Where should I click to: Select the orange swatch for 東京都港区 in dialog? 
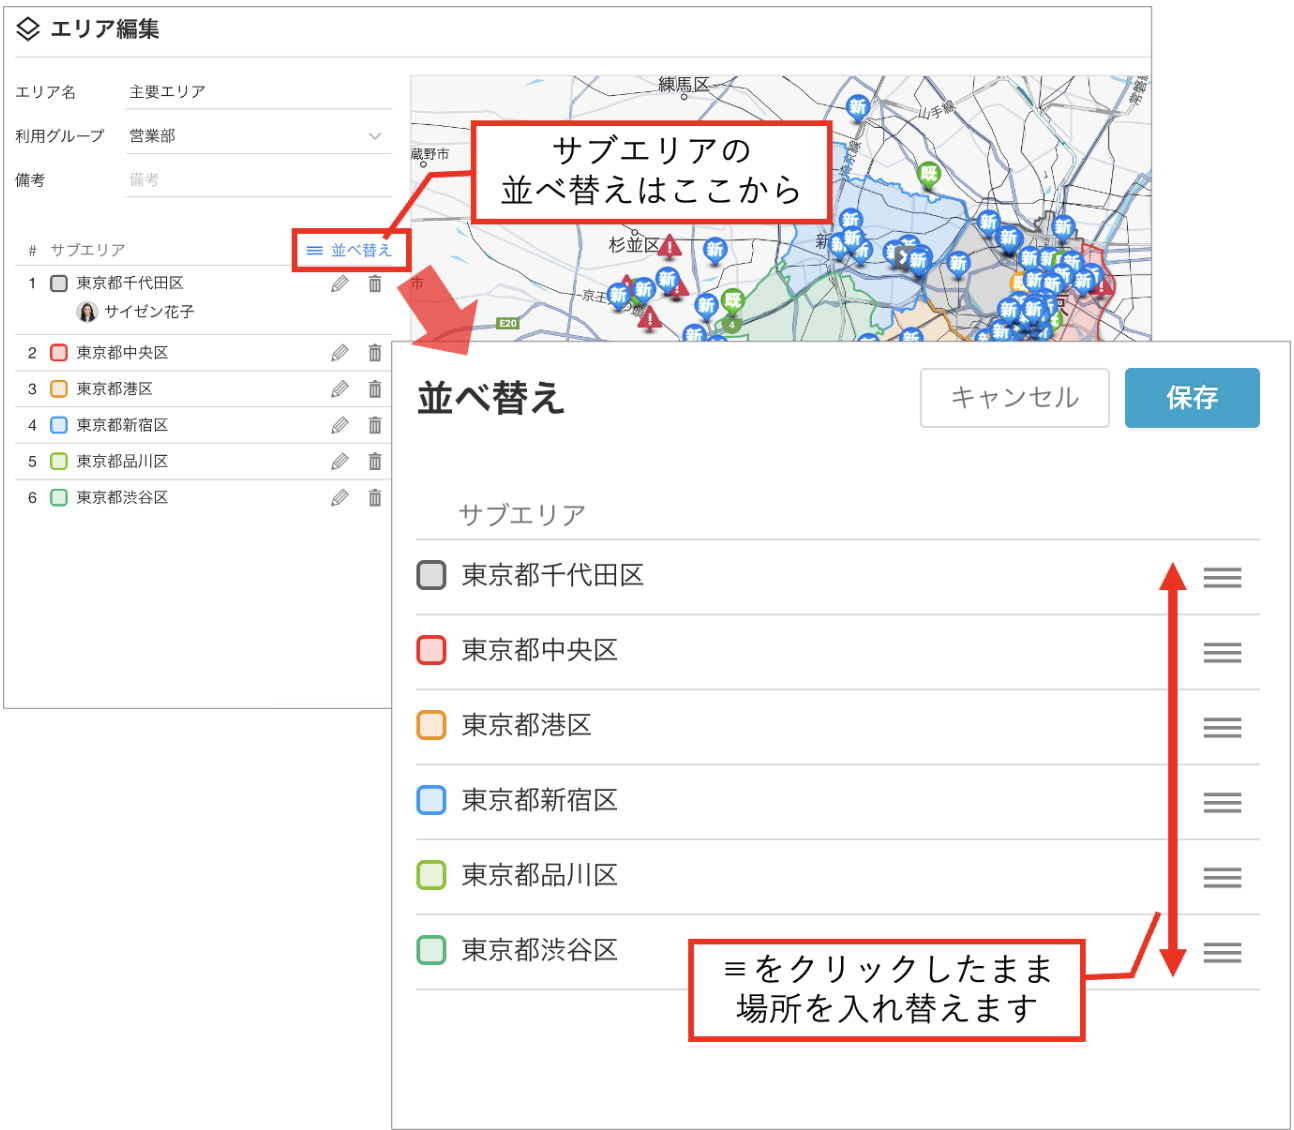click(431, 725)
